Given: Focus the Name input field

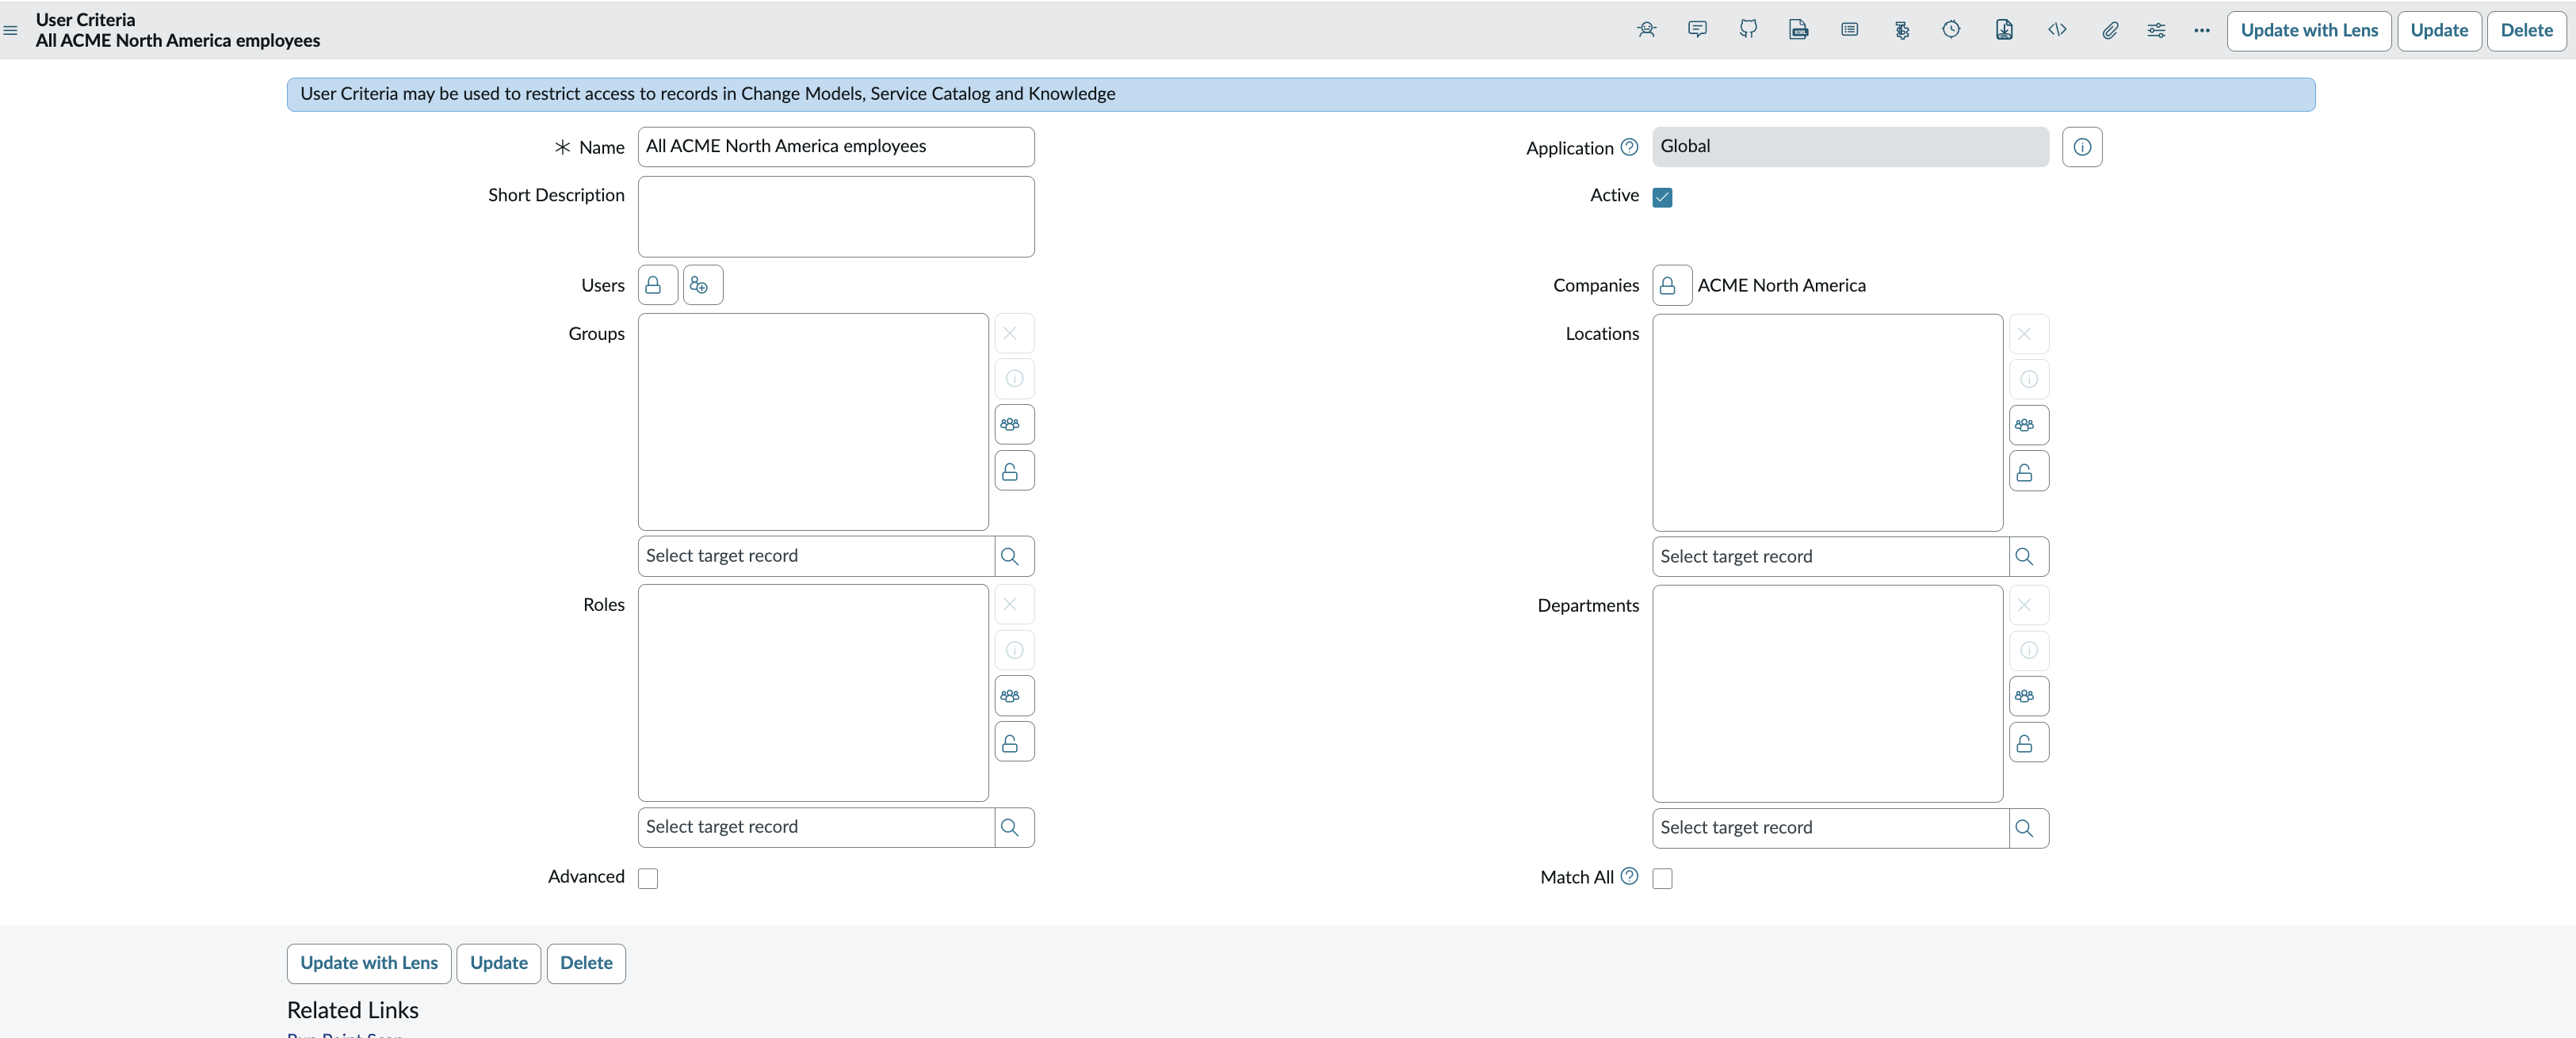Looking at the screenshot, I should click(x=836, y=147).
